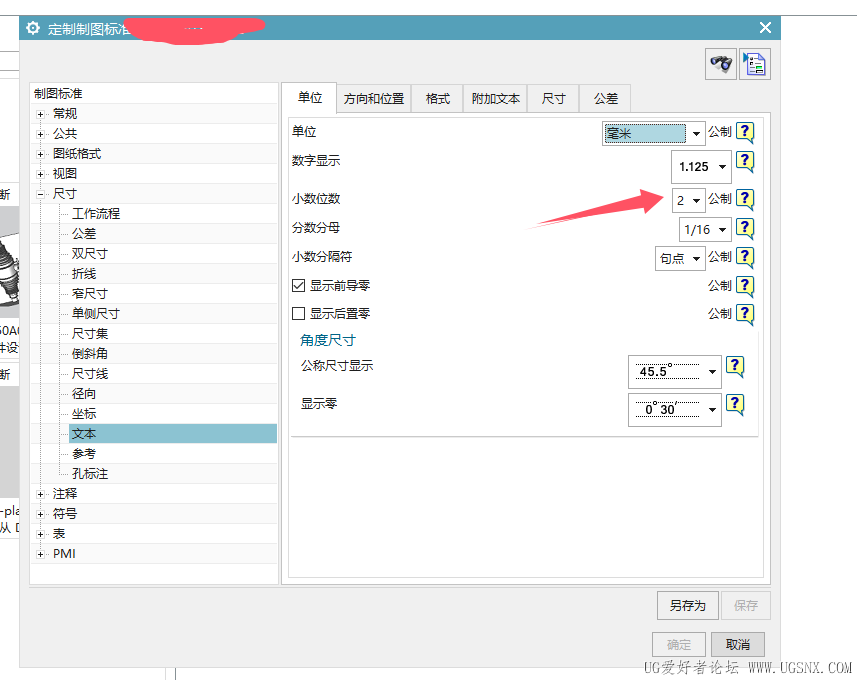Open the 单位 毫米 dropdown
The height and width of the screenshot is (680, 857).
[x=654, y=133]
